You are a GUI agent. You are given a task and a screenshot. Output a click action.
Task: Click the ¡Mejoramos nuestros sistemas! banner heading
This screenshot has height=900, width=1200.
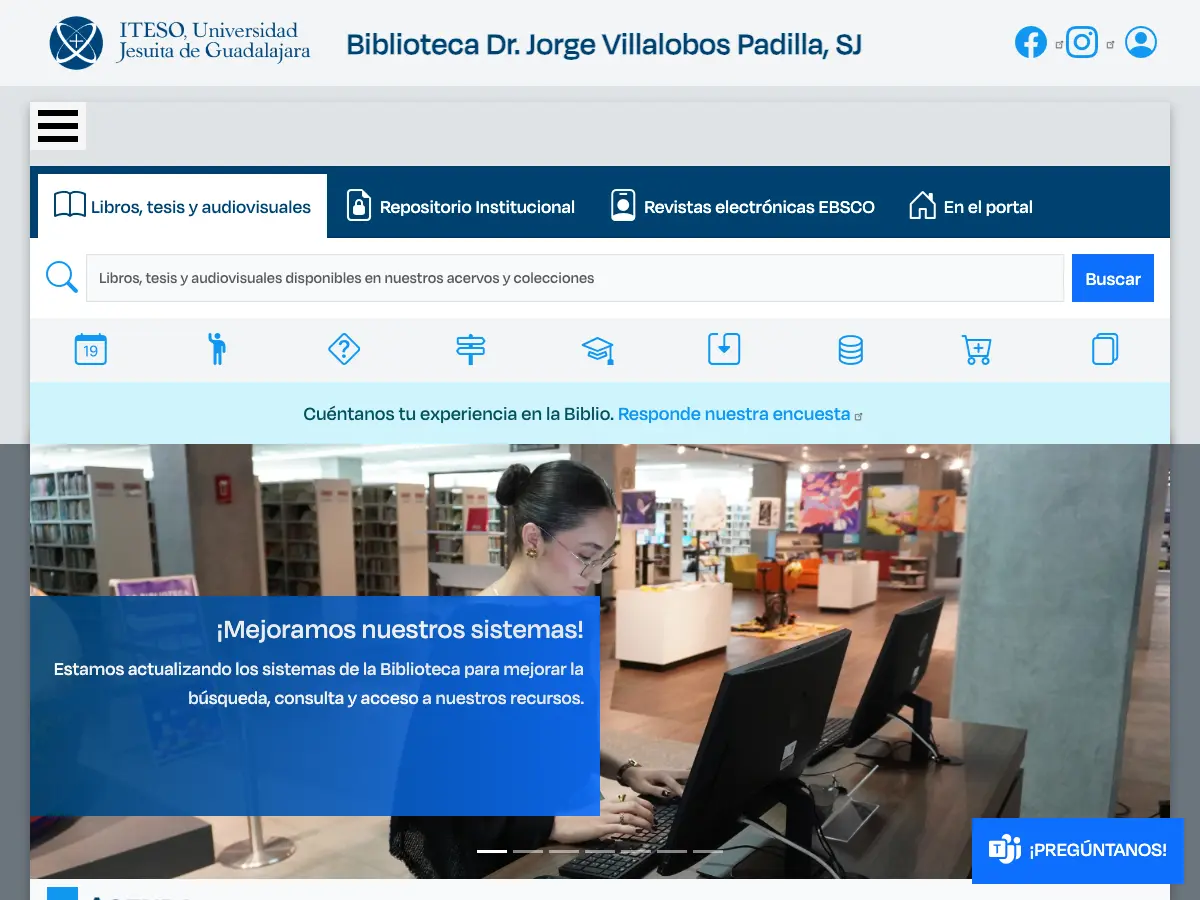[400, 630]
